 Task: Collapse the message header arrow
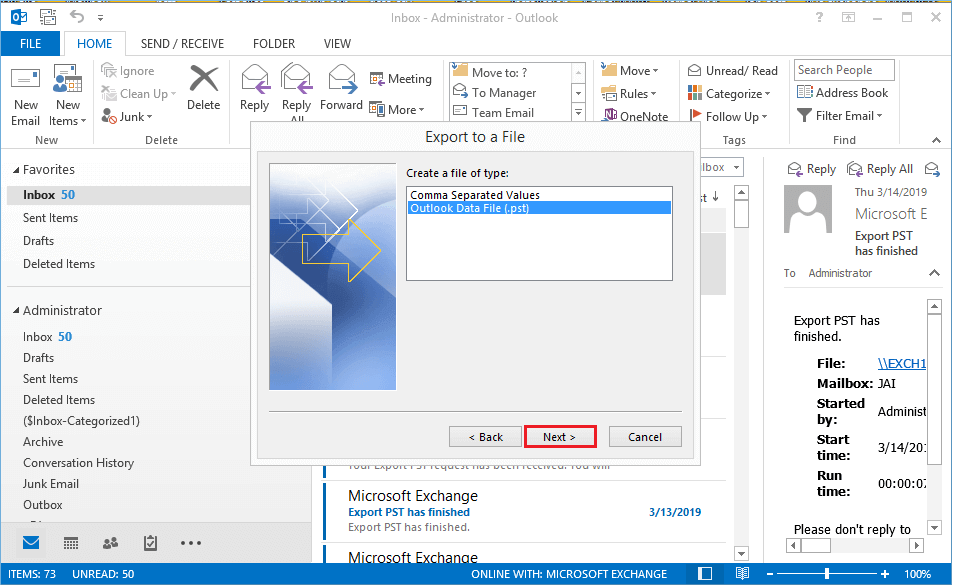934,273
